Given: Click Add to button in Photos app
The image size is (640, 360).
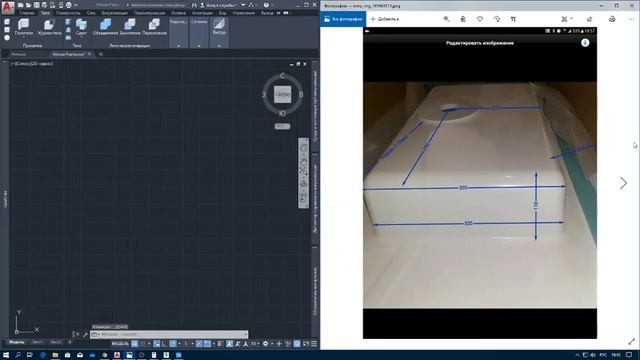Looking at the screenshot, I should click(x=384, y=19).
